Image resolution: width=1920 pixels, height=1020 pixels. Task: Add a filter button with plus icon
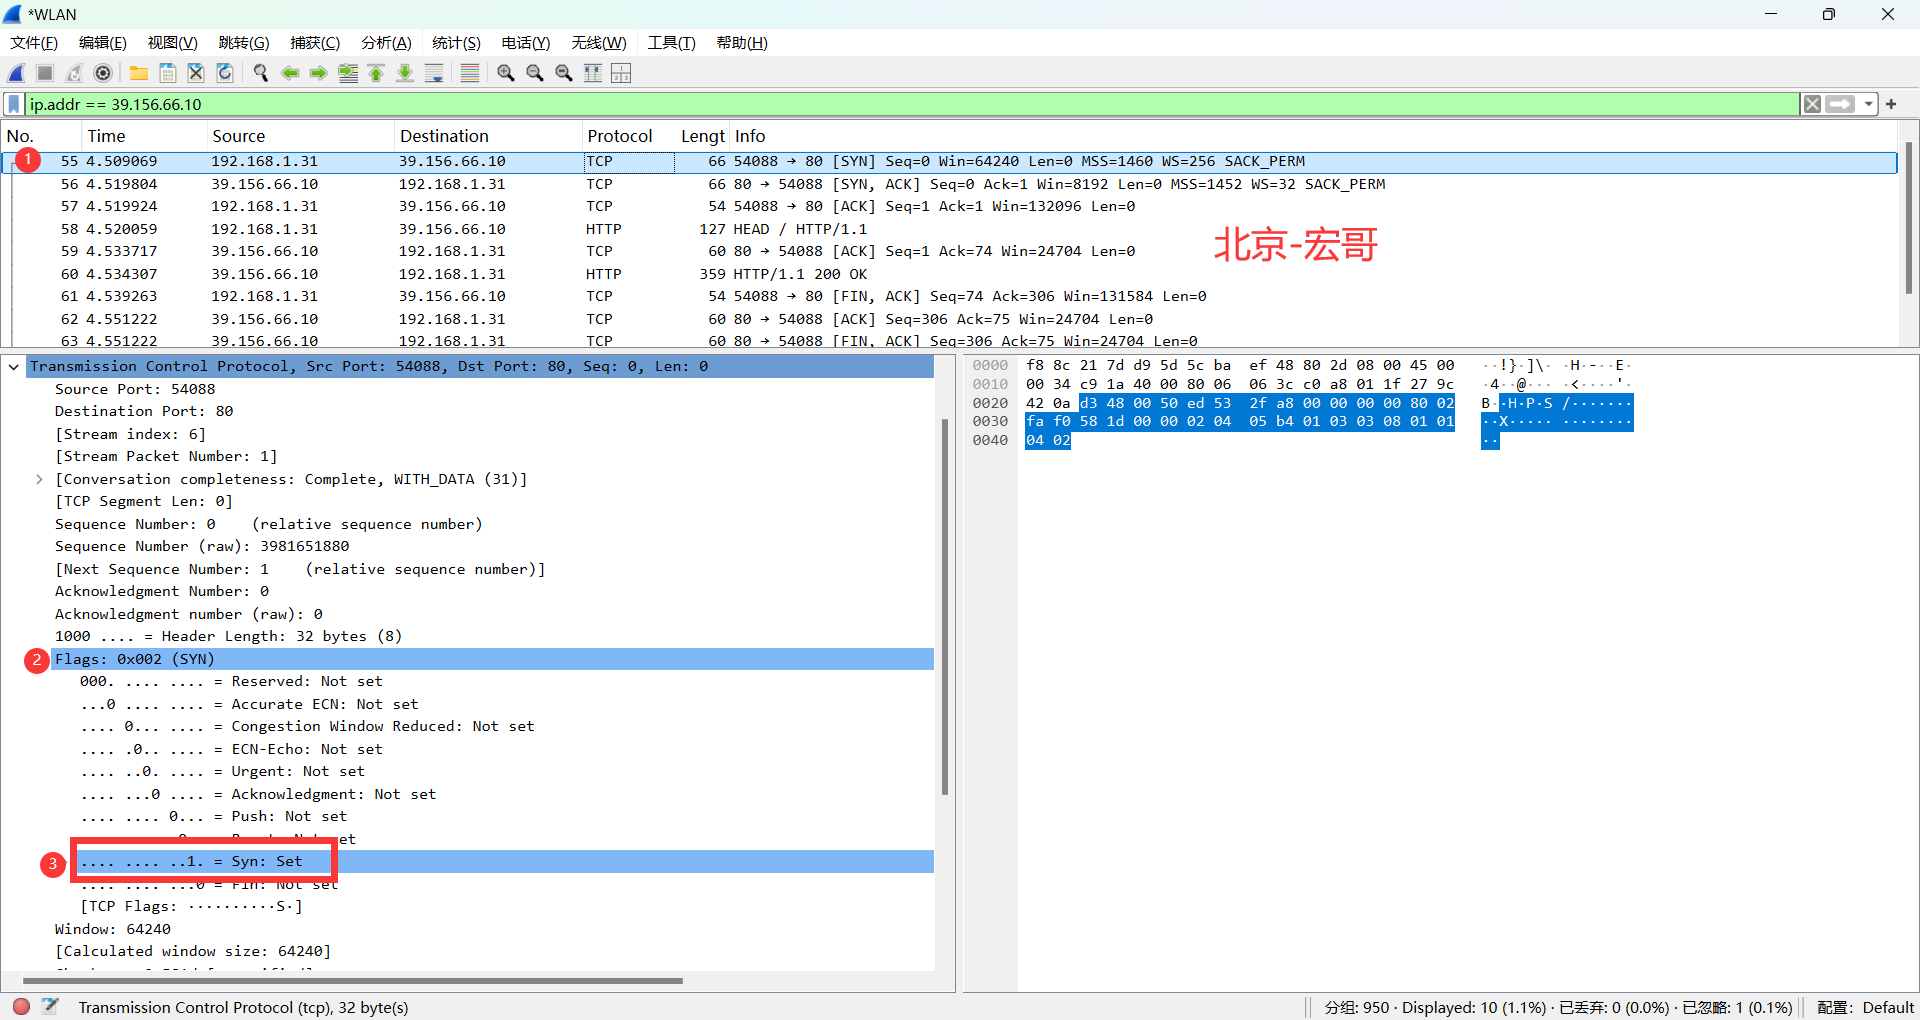pos(1891,104)
